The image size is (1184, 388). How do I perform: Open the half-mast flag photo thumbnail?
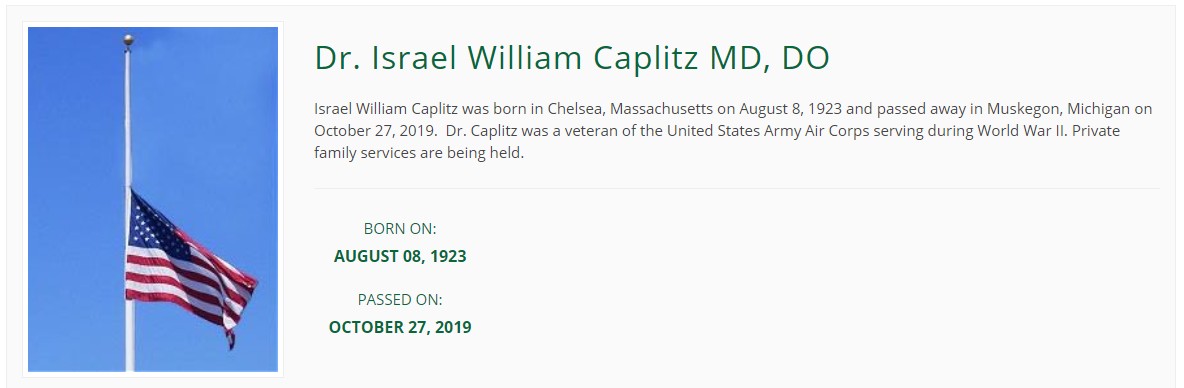(x=153, y=199)
